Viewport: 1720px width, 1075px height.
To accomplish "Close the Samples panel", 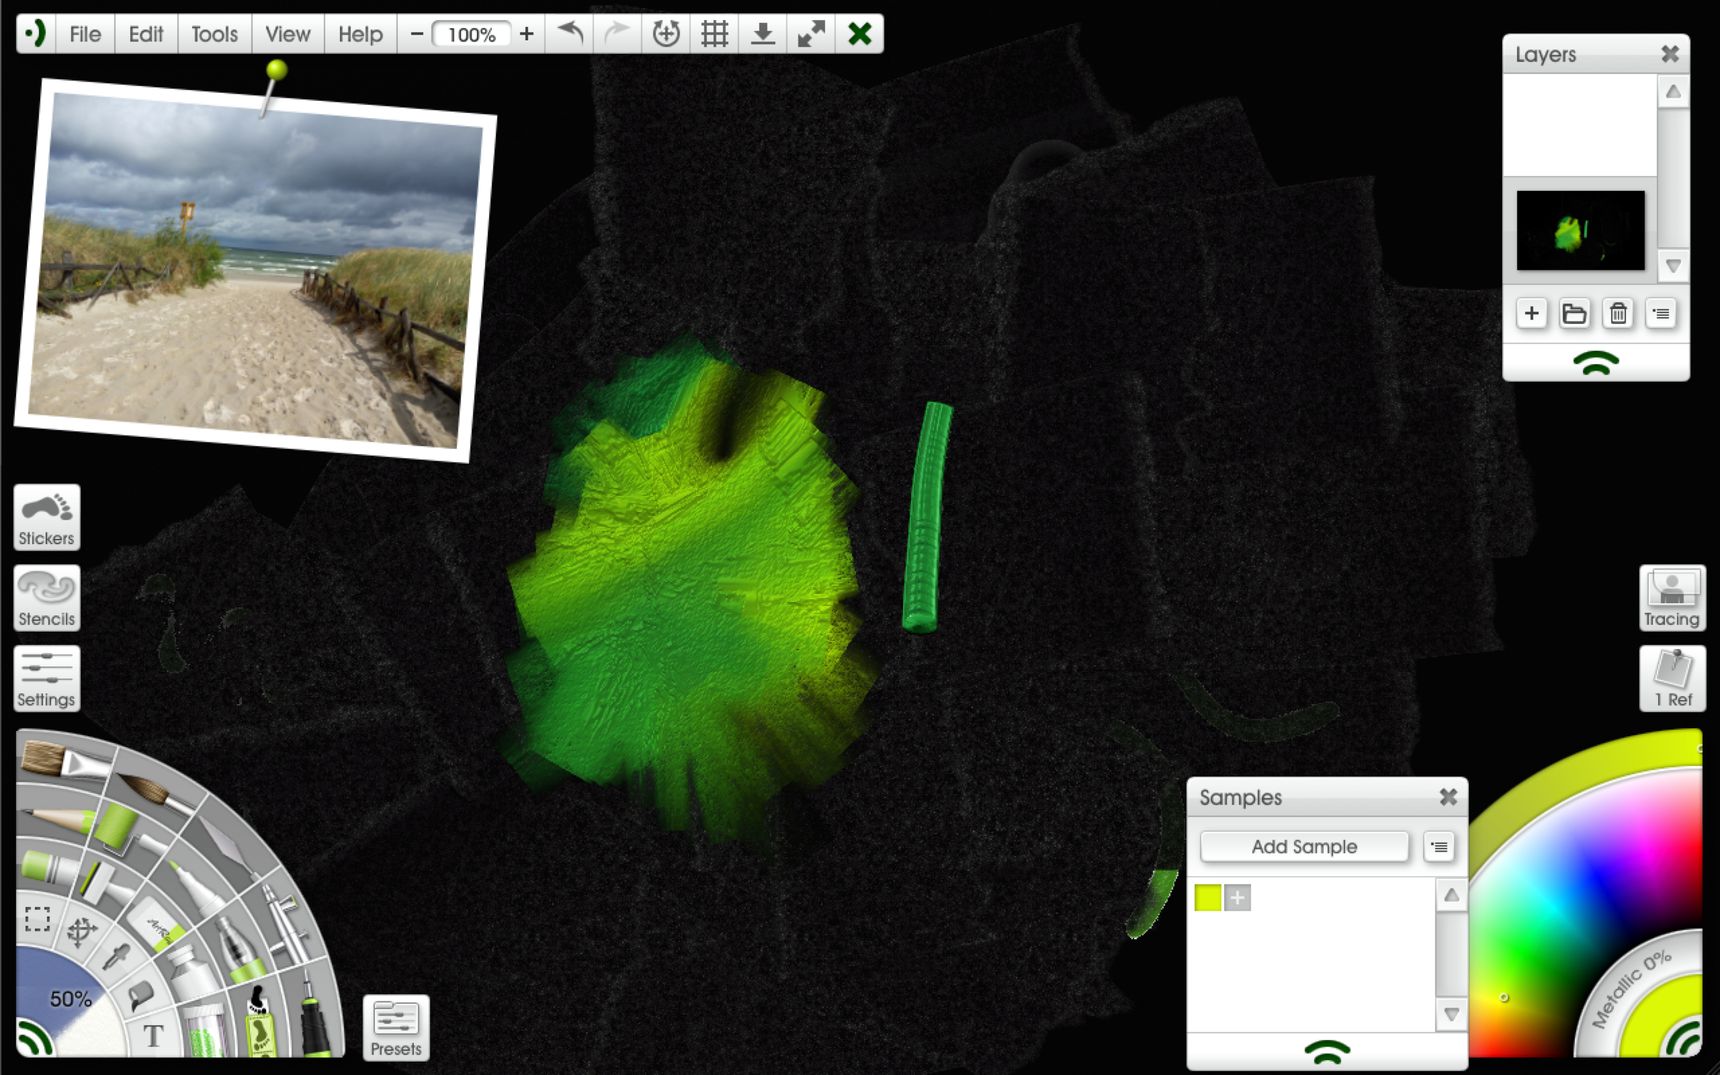I will coord(1448,797).
